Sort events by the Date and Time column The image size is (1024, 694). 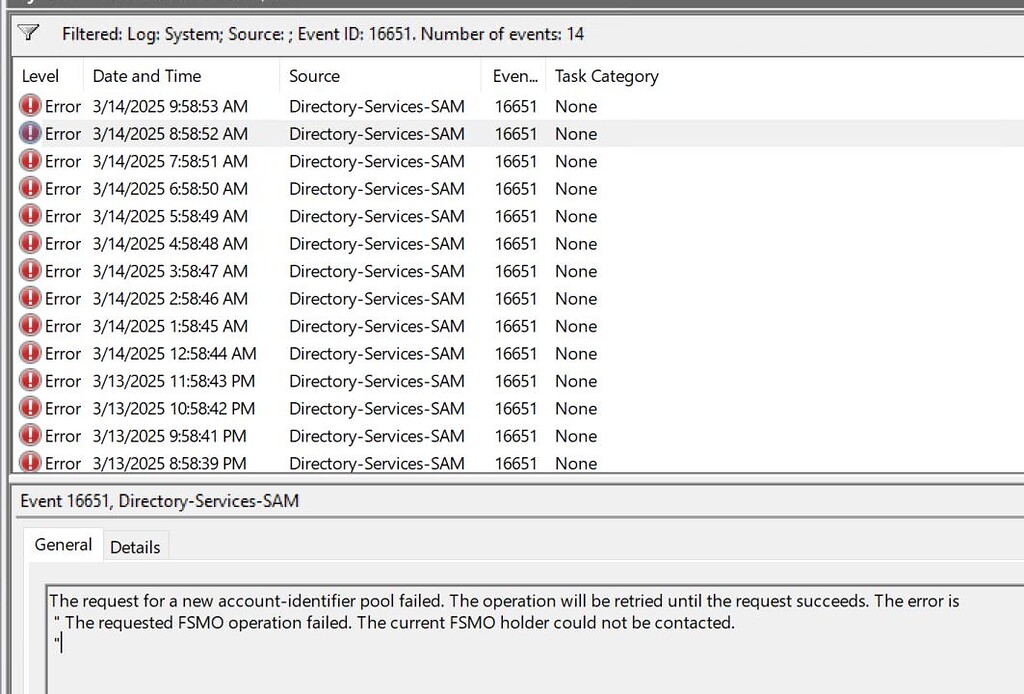coord(146,76)
